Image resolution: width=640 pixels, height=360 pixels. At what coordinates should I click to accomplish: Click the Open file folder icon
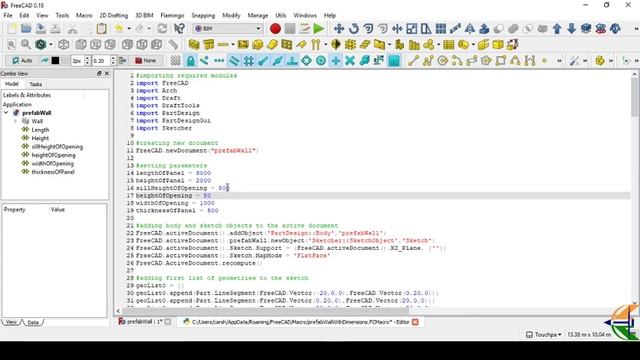(26, 29)
